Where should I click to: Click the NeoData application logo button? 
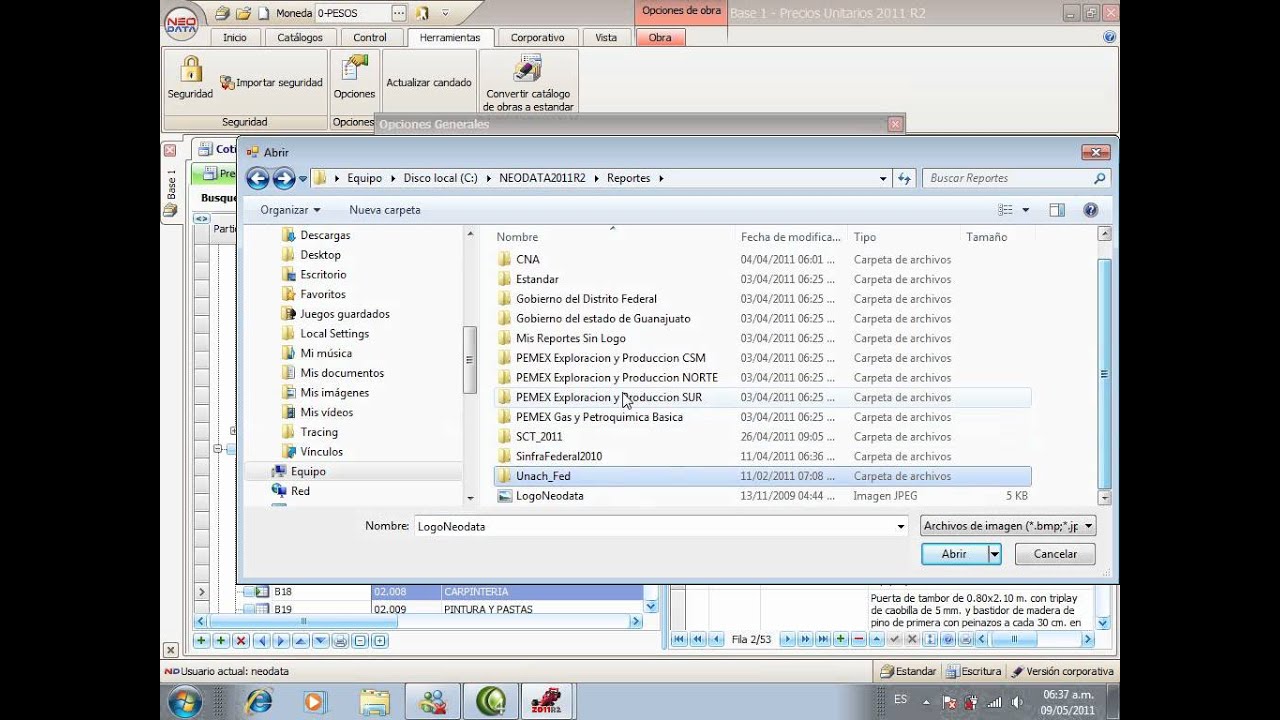[x=181, y=23]
